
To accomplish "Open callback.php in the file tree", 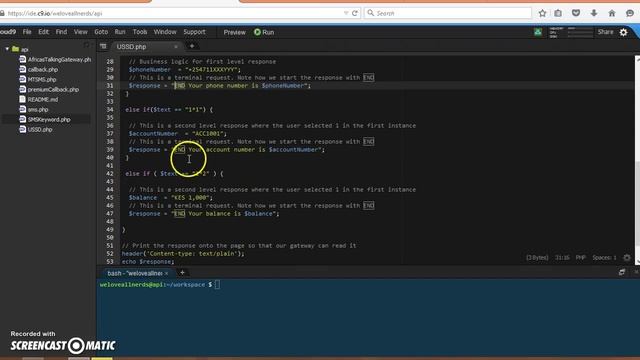I will (42, 69).
